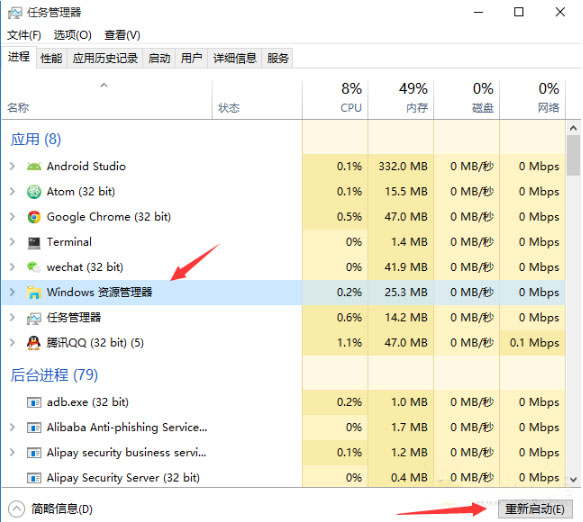Screen dimensions: 583x522
Task: Expand the wechat (32 bit) row
Action: click(x=12, y=267)
